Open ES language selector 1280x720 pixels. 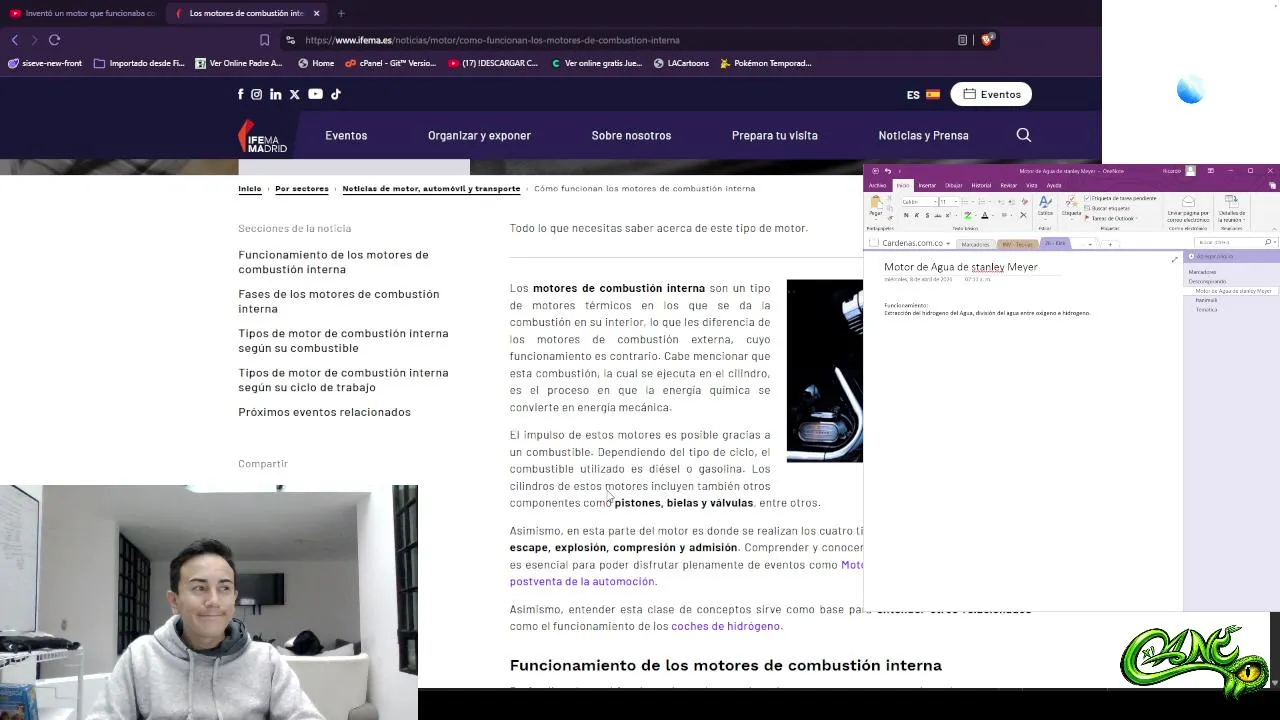click(923, 94)
